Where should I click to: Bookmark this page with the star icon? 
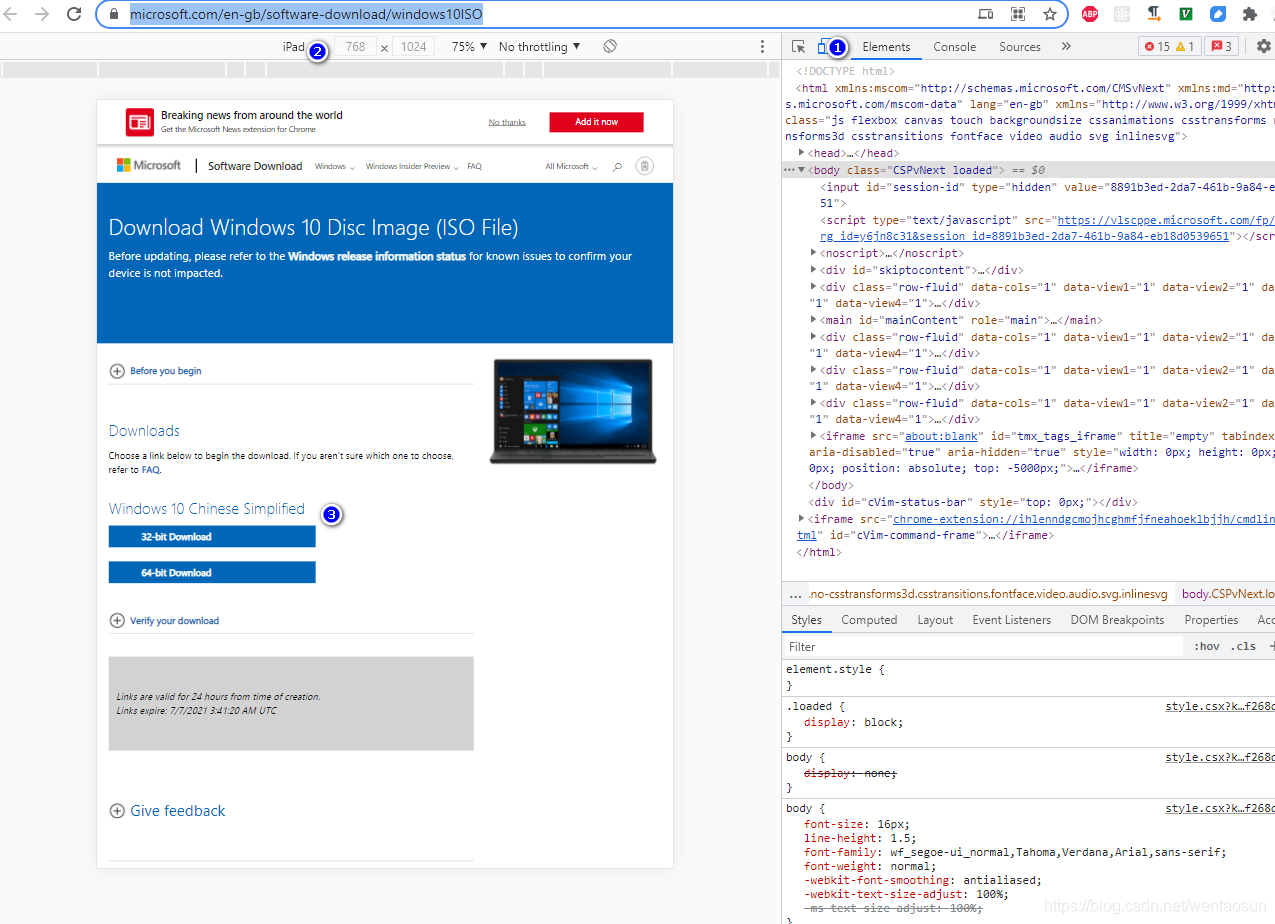1050,14
